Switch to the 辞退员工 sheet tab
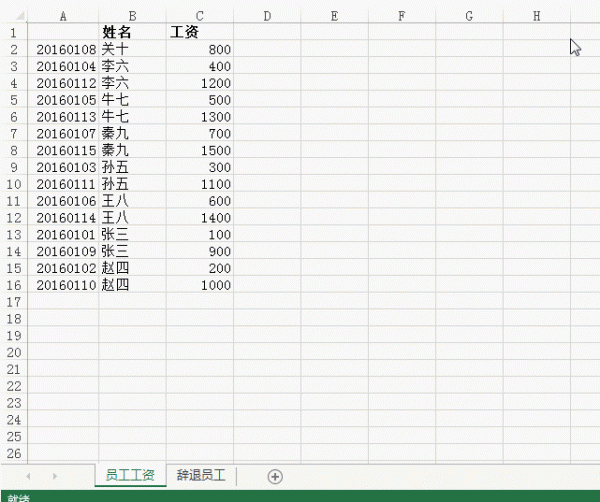The image size is (600, 502). (x=201, y=476)
